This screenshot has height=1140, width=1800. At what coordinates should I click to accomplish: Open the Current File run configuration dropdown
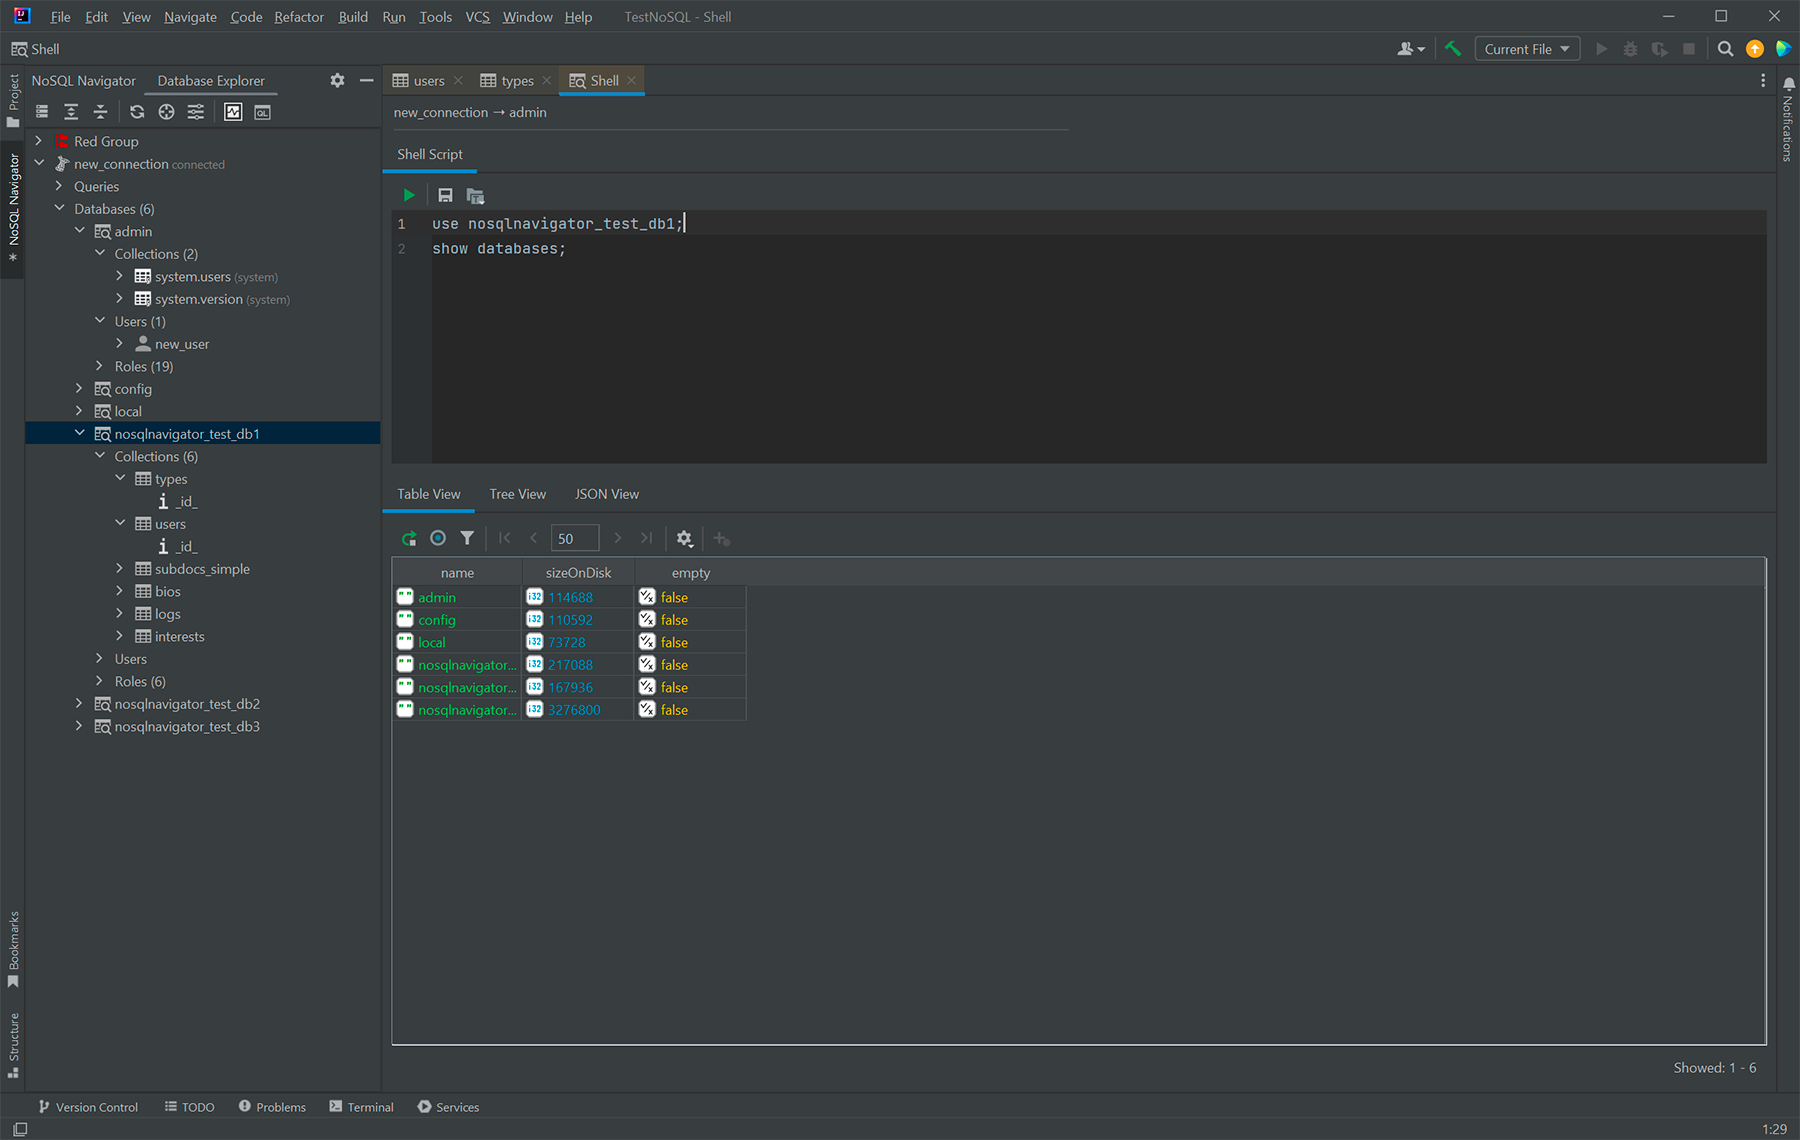(1526, 49)
